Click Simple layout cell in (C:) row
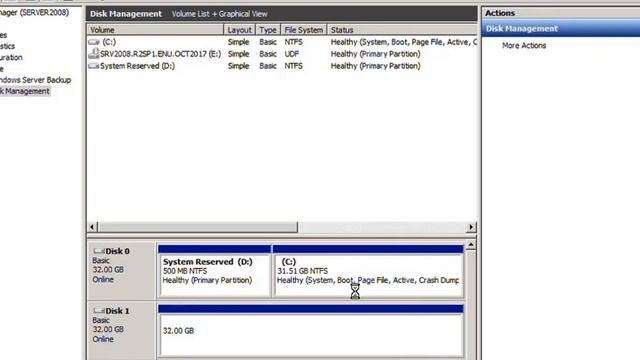Viewport: 640px width, 360px height. click(x=238, y=42)
